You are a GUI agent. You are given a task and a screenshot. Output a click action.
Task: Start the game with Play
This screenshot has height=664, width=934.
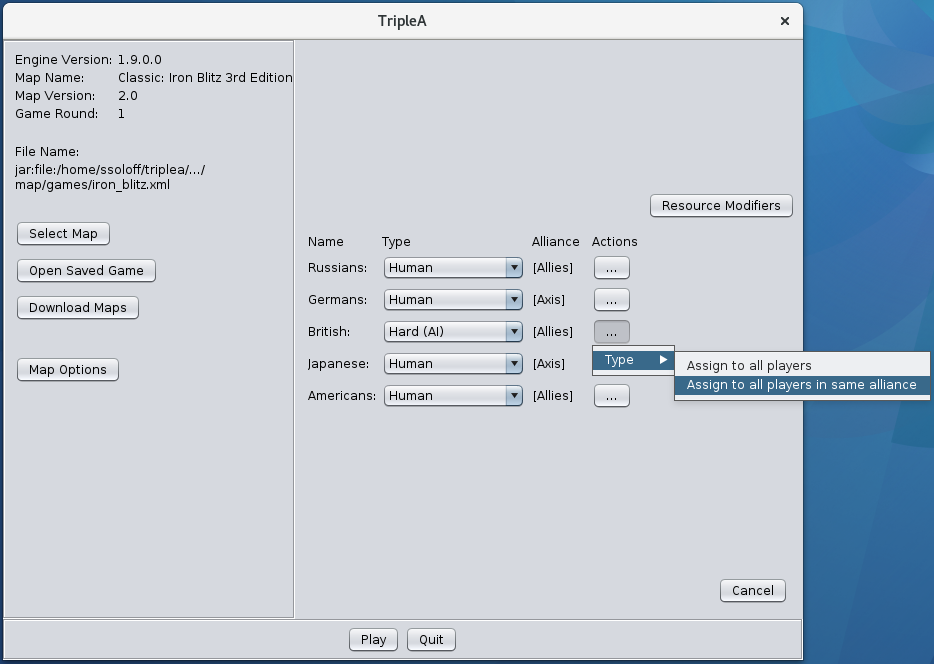click(373, 640)
